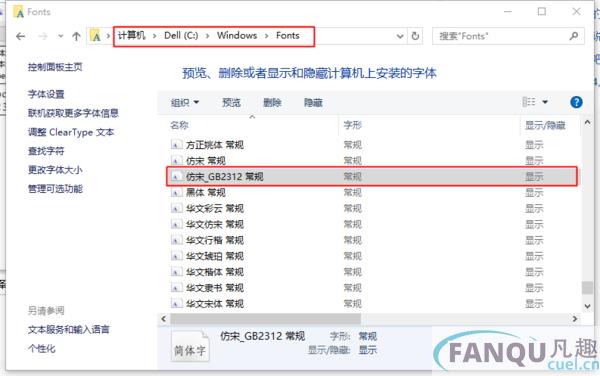The width and height of the screenshot is (600, 376).
Task: Sort by the 名称 column header
Action: point(179,125)
